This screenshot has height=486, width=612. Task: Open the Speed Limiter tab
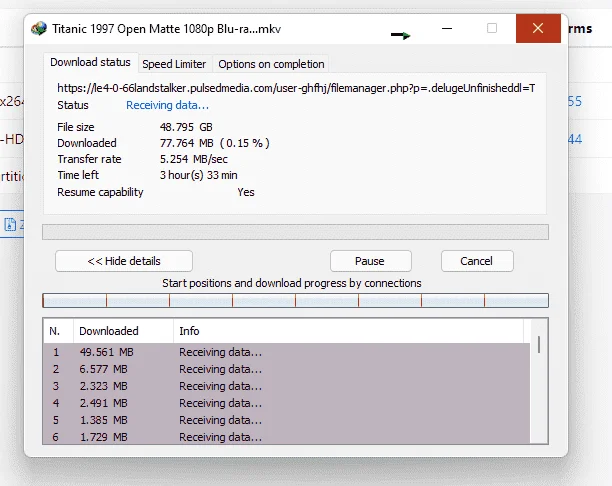click(x=174, y=64)
